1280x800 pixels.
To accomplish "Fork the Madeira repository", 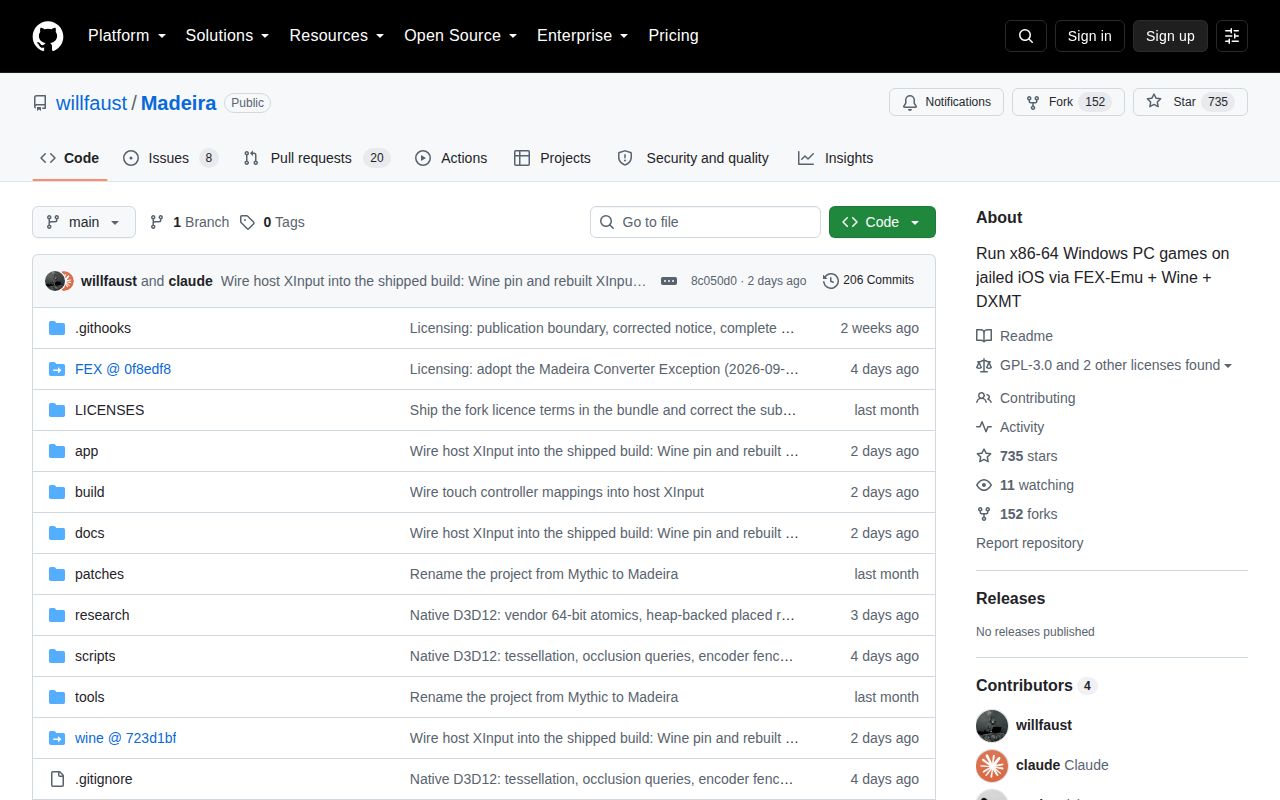I will click(x=1068, y=102).
